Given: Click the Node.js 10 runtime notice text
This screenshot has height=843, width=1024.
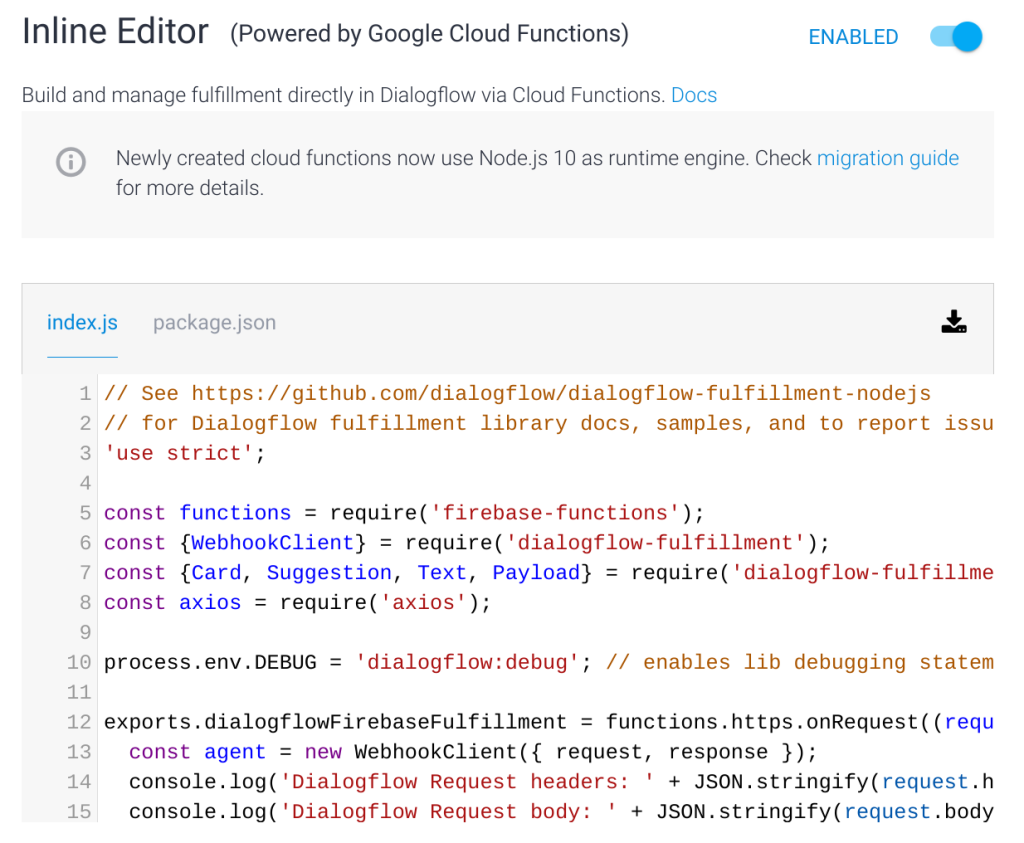Looking at the screenshot, I should 537,173.
